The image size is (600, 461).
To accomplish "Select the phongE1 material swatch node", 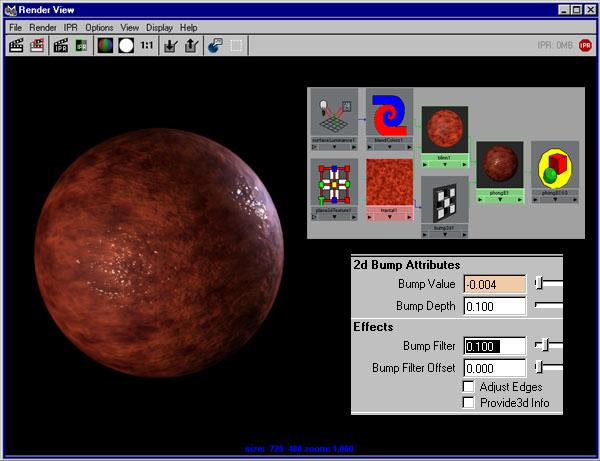I will click(500, 165).
